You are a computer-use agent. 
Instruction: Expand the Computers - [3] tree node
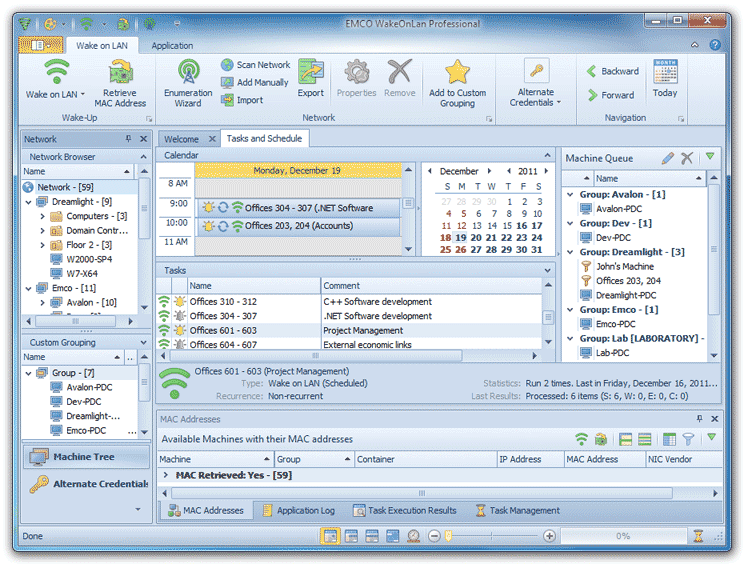pos(43,216)
